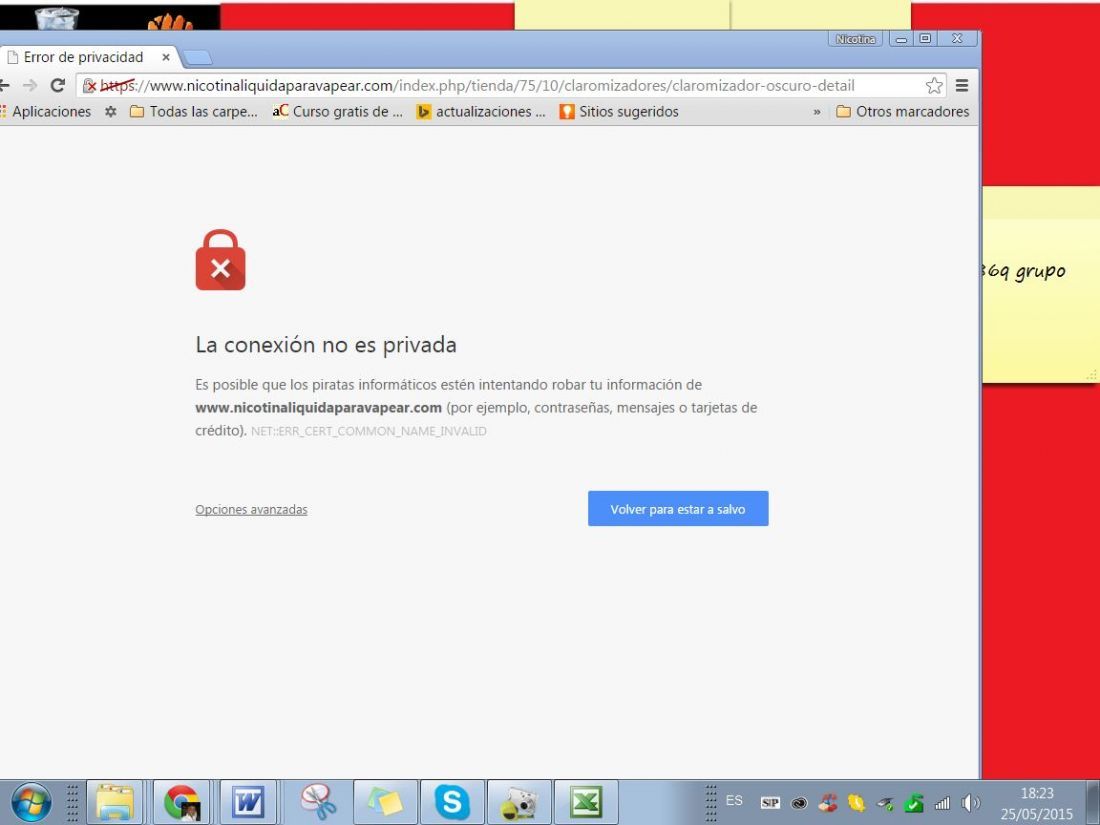Open the 'actualizaciones ...' bookmark
This screenshot has width=1100, height=825.
[481, 112]
